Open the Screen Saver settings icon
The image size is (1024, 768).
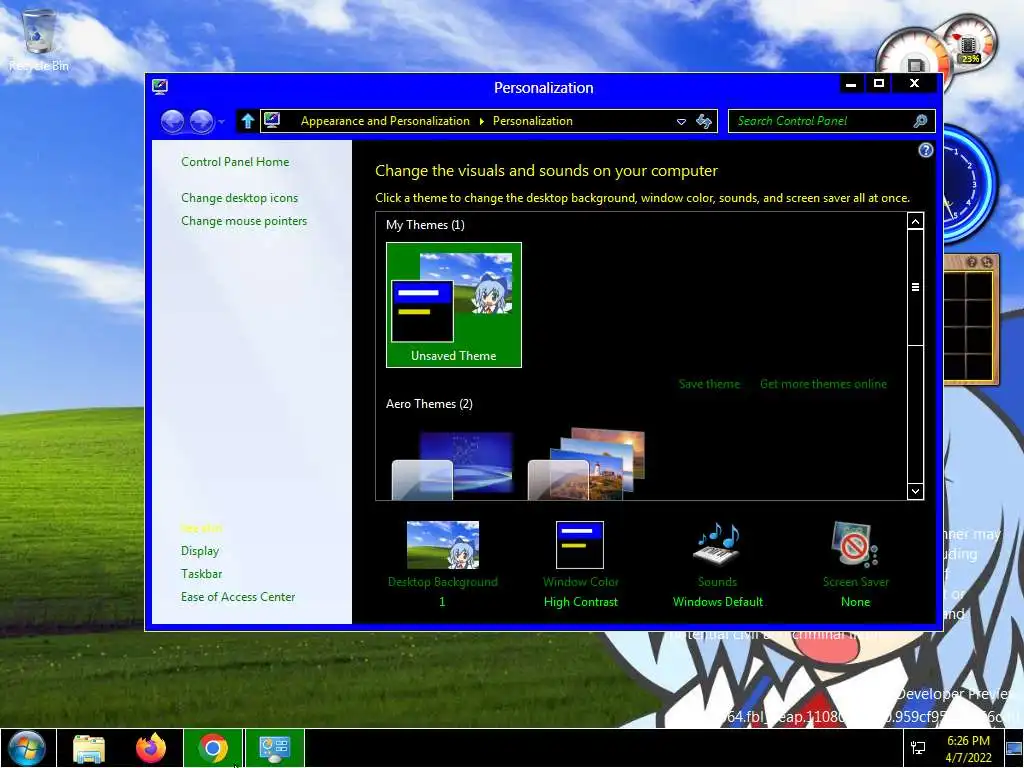point(855,543)
